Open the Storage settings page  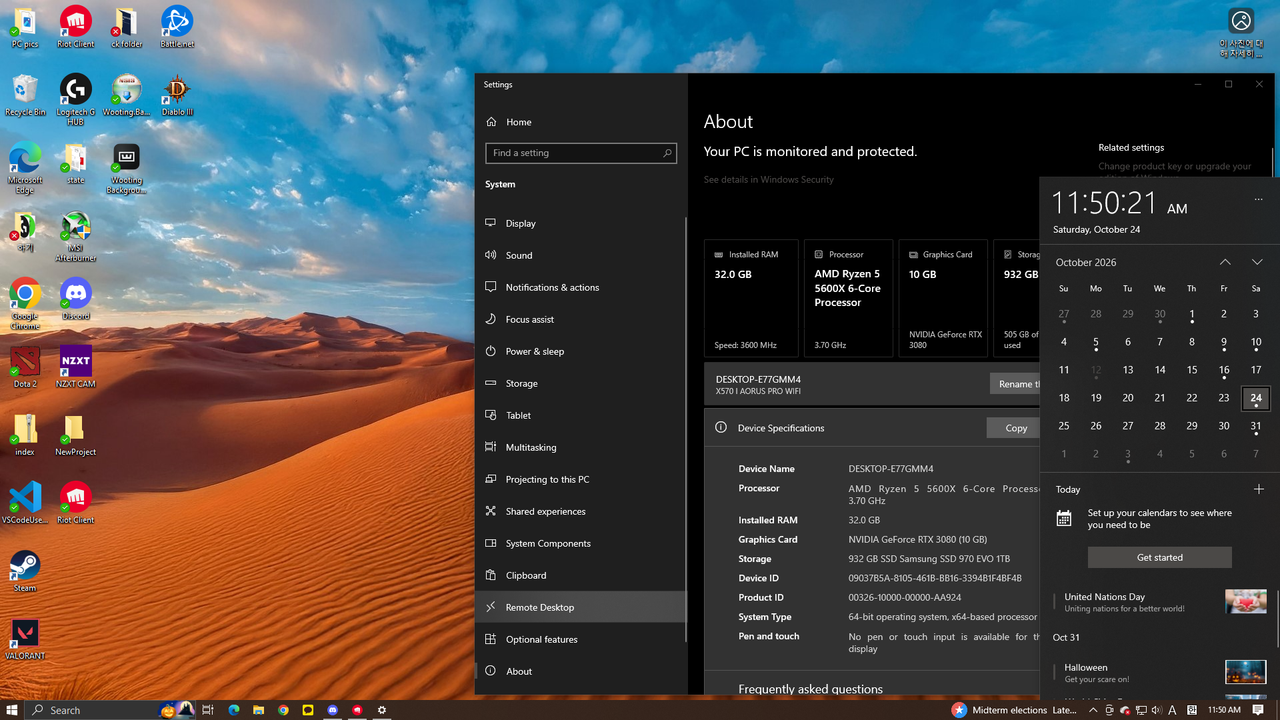582,383
